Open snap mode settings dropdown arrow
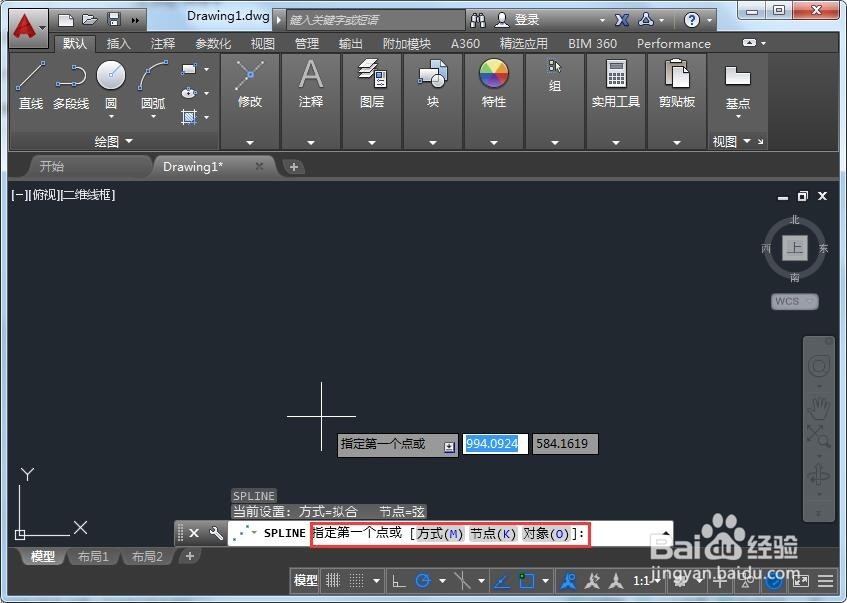847x603 pixels. click(x=377, y=581)
